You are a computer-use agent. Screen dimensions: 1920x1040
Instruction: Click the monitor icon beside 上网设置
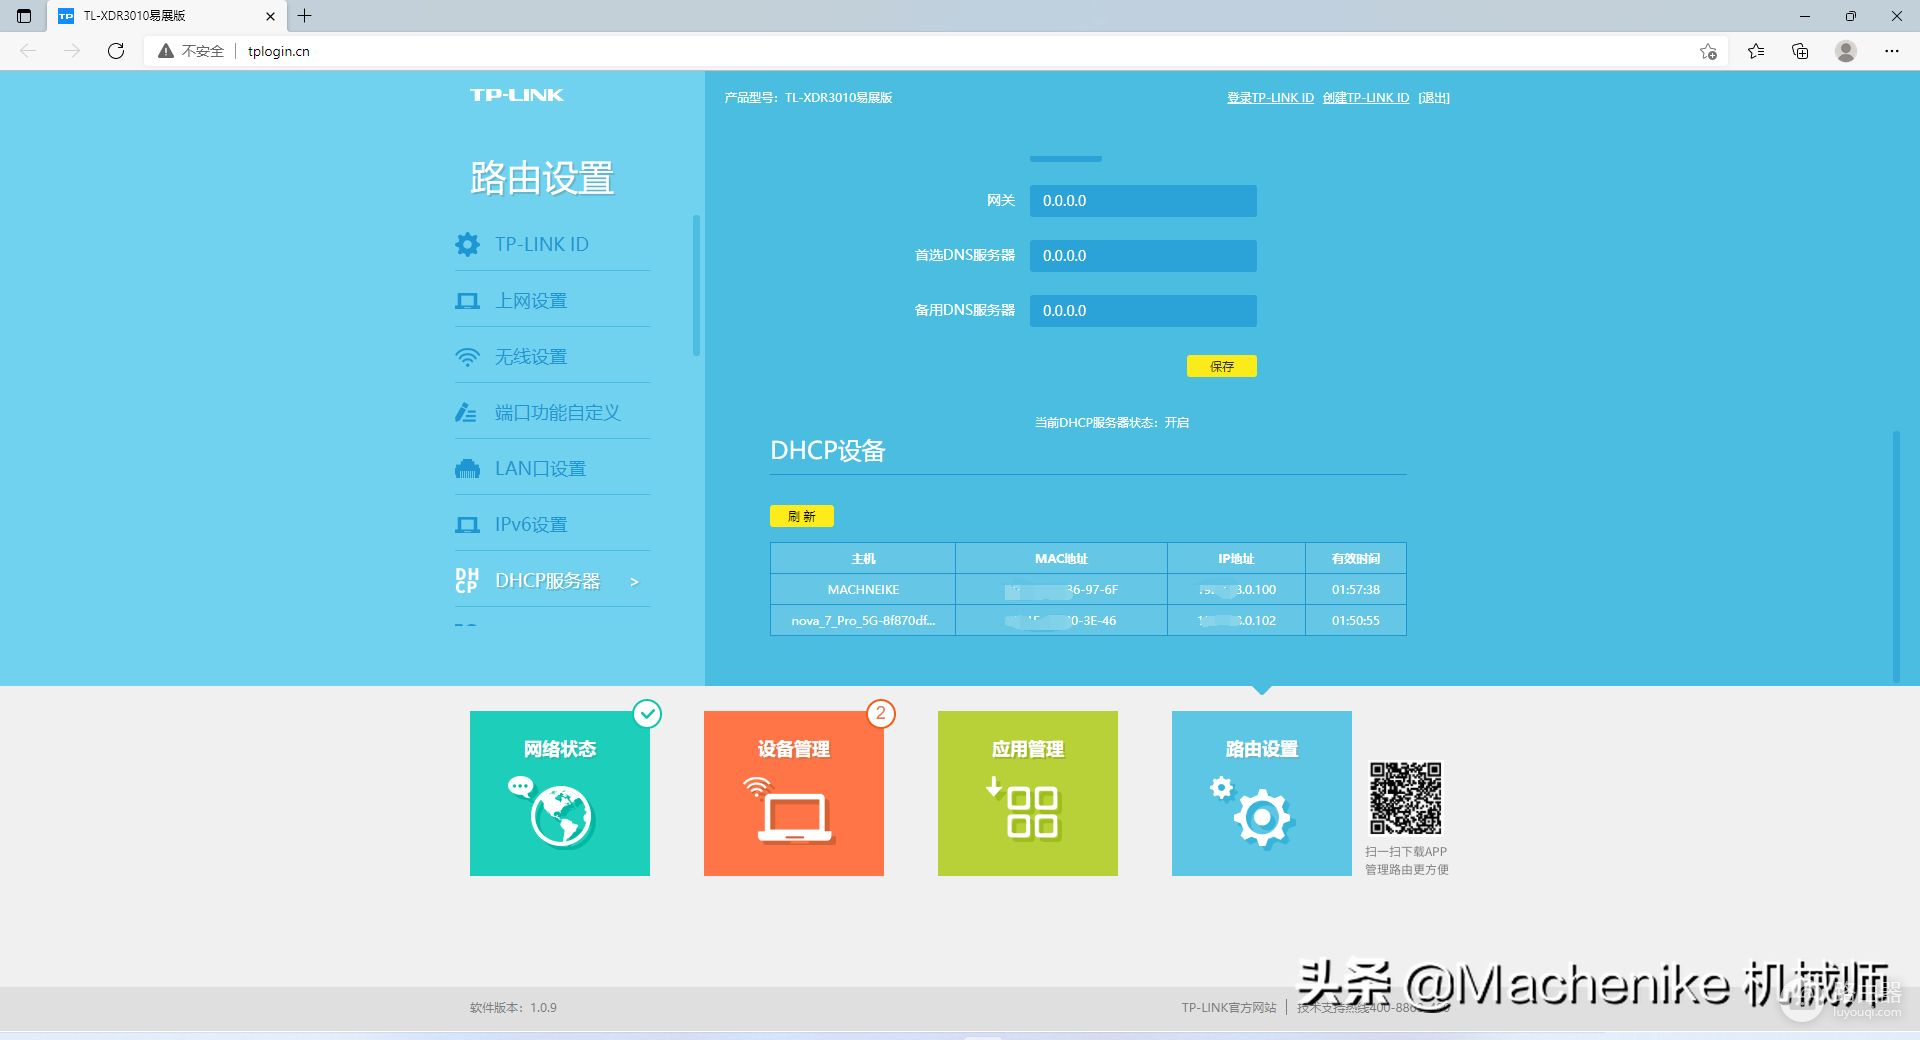pyautogui.click(x=467, y=301)
